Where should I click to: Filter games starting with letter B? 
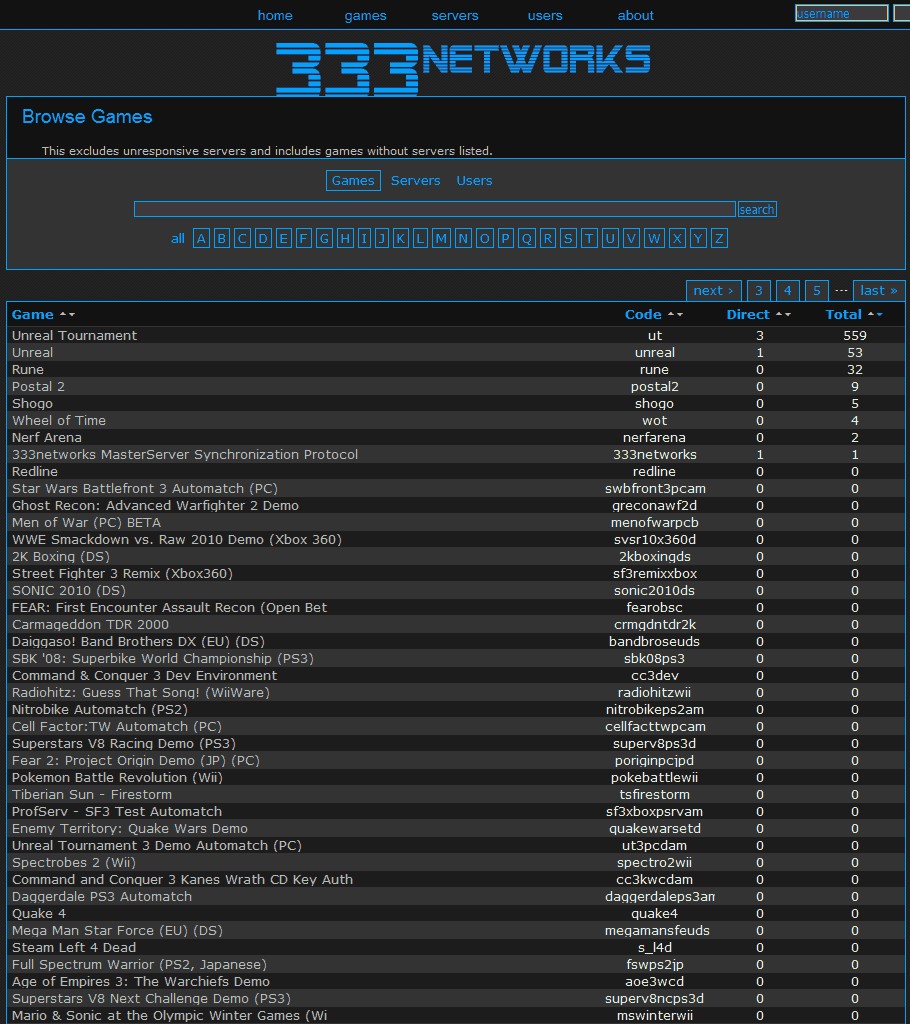[221, 238]
